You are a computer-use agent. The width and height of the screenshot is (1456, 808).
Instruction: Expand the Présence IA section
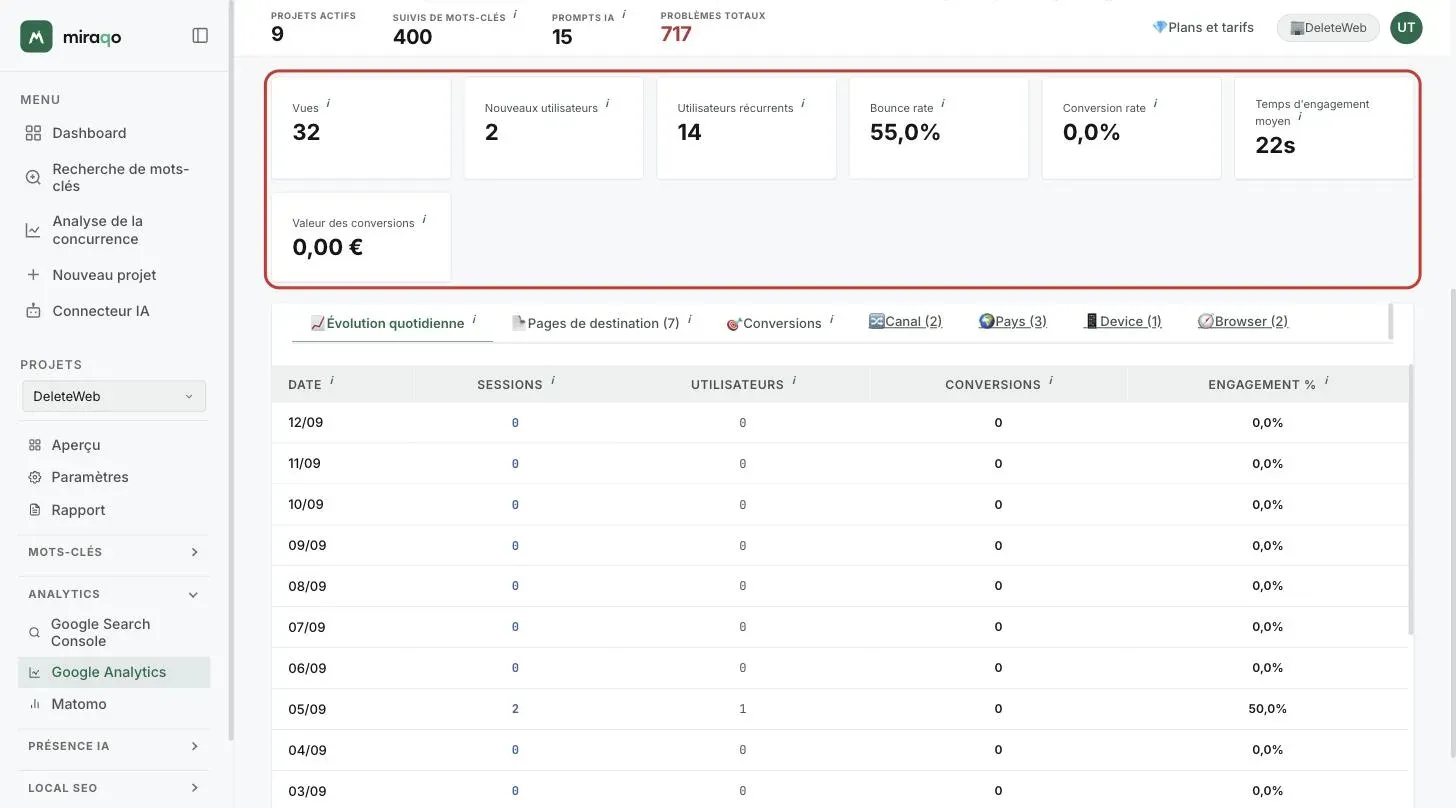click(114, 746)
